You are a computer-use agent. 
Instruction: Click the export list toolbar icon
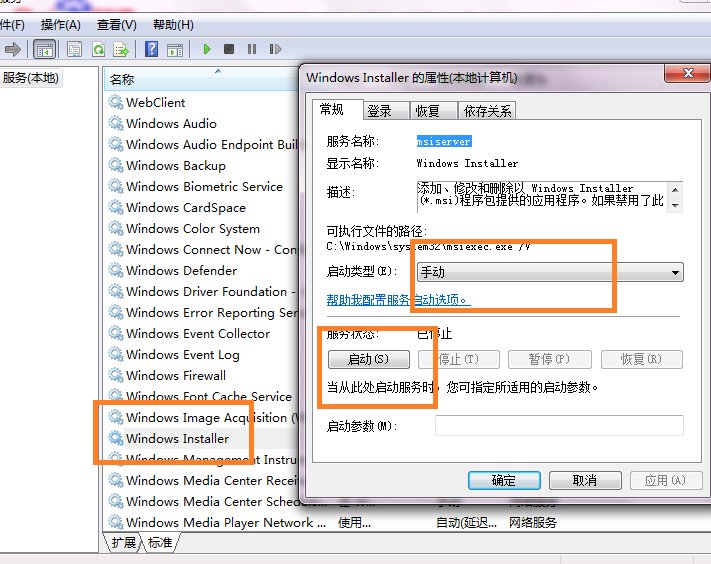(x=121, y=49)
